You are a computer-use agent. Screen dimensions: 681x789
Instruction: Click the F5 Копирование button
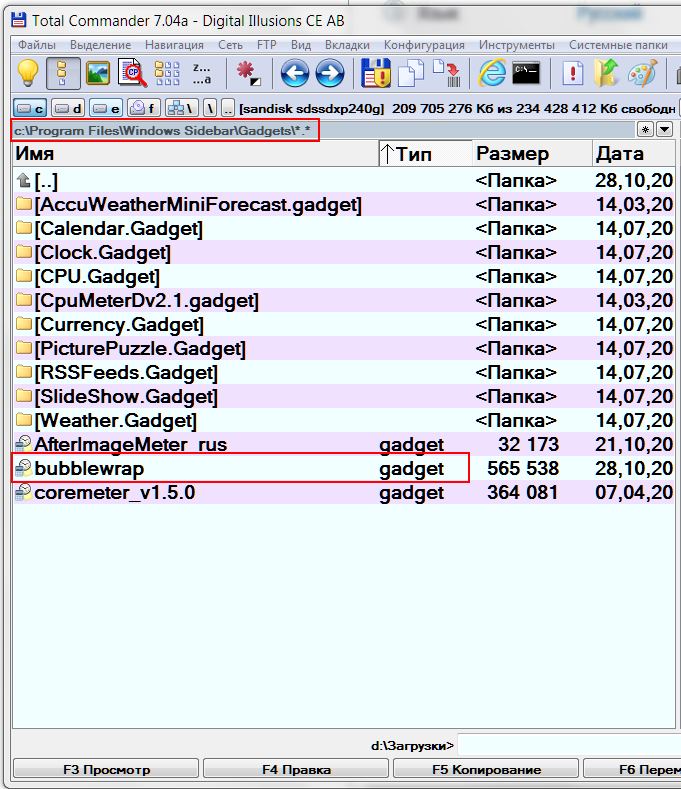486,769
